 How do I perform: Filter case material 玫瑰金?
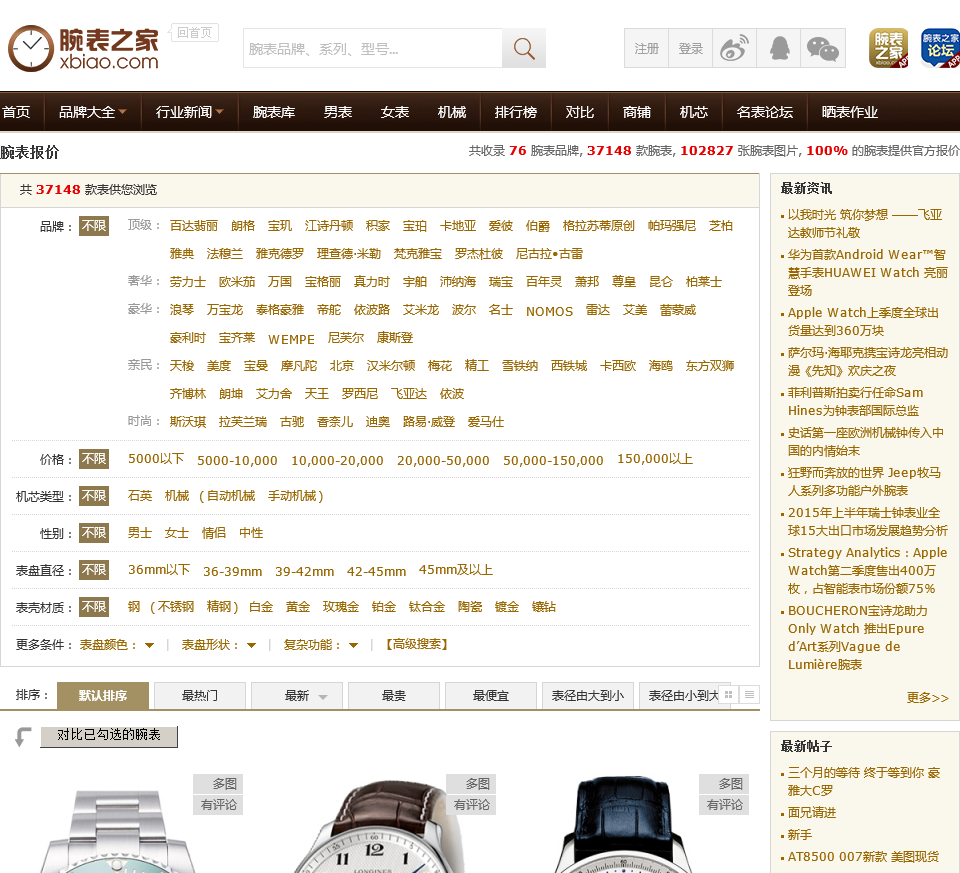coord(340,607)
